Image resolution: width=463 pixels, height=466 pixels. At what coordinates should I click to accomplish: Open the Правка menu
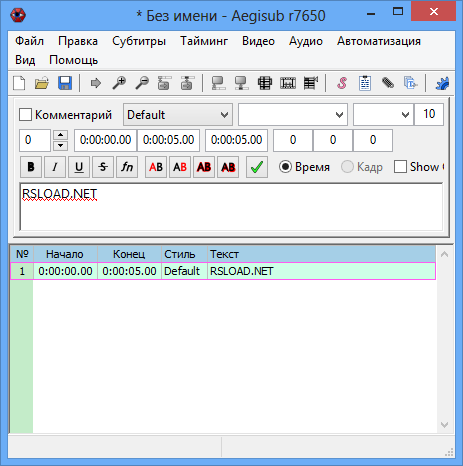point(78,41)
